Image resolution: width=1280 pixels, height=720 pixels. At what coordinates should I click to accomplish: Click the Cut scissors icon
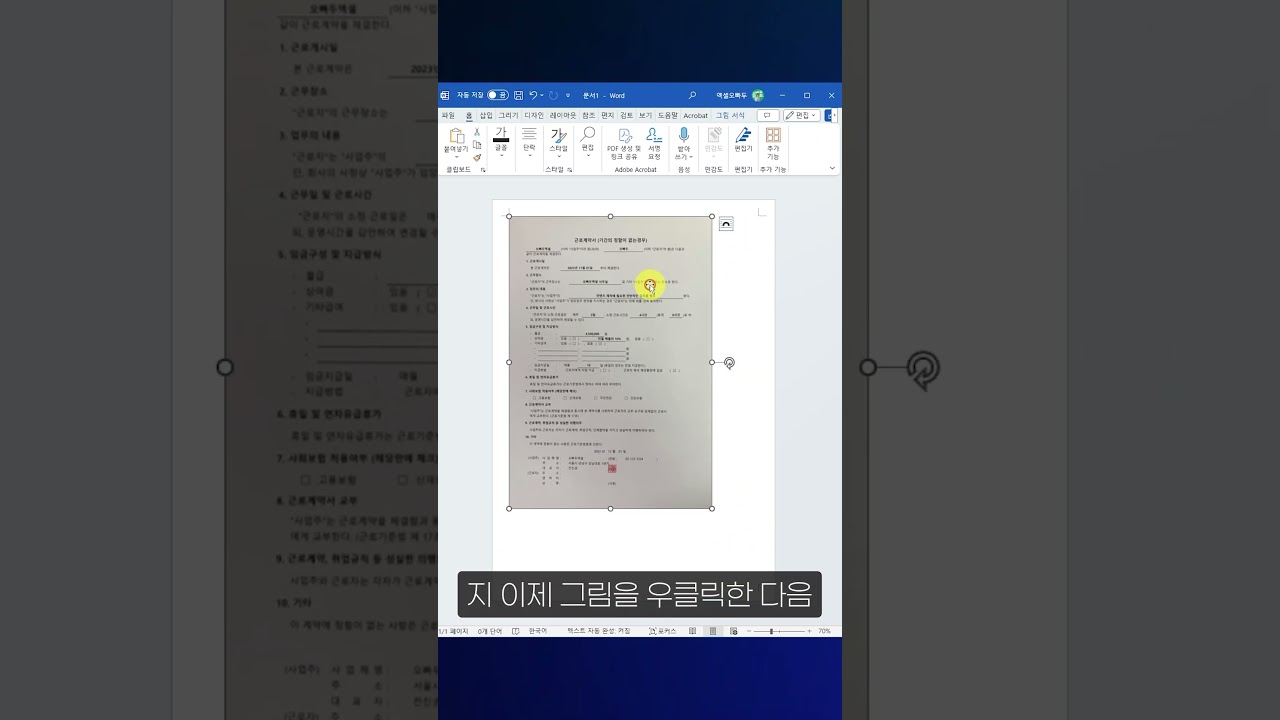tap(477, 132)
